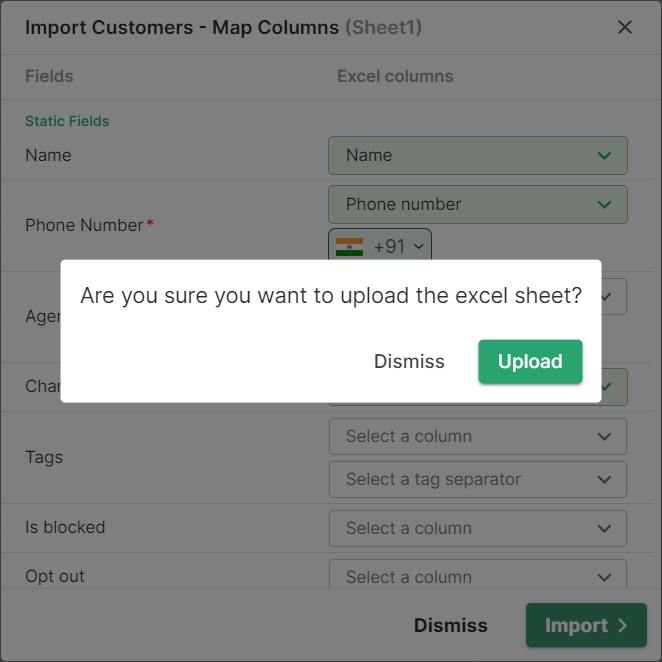662x662 pixels.
Task: Dismiss the upload confirmation prompt
Action: [409, 362]
